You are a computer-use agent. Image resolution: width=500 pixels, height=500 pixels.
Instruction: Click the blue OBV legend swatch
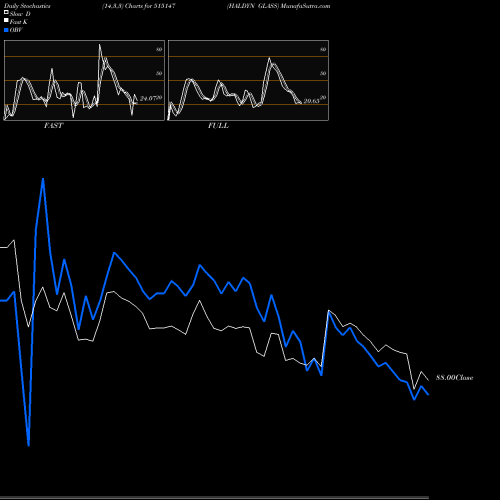coord(6,30)
